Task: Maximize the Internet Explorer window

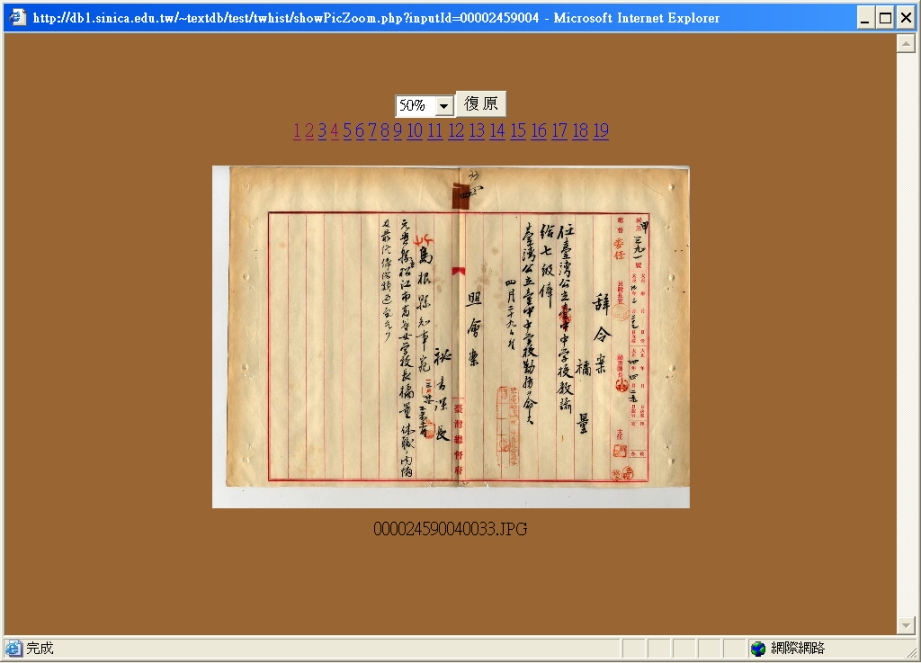Action: [x=885, y=17]
